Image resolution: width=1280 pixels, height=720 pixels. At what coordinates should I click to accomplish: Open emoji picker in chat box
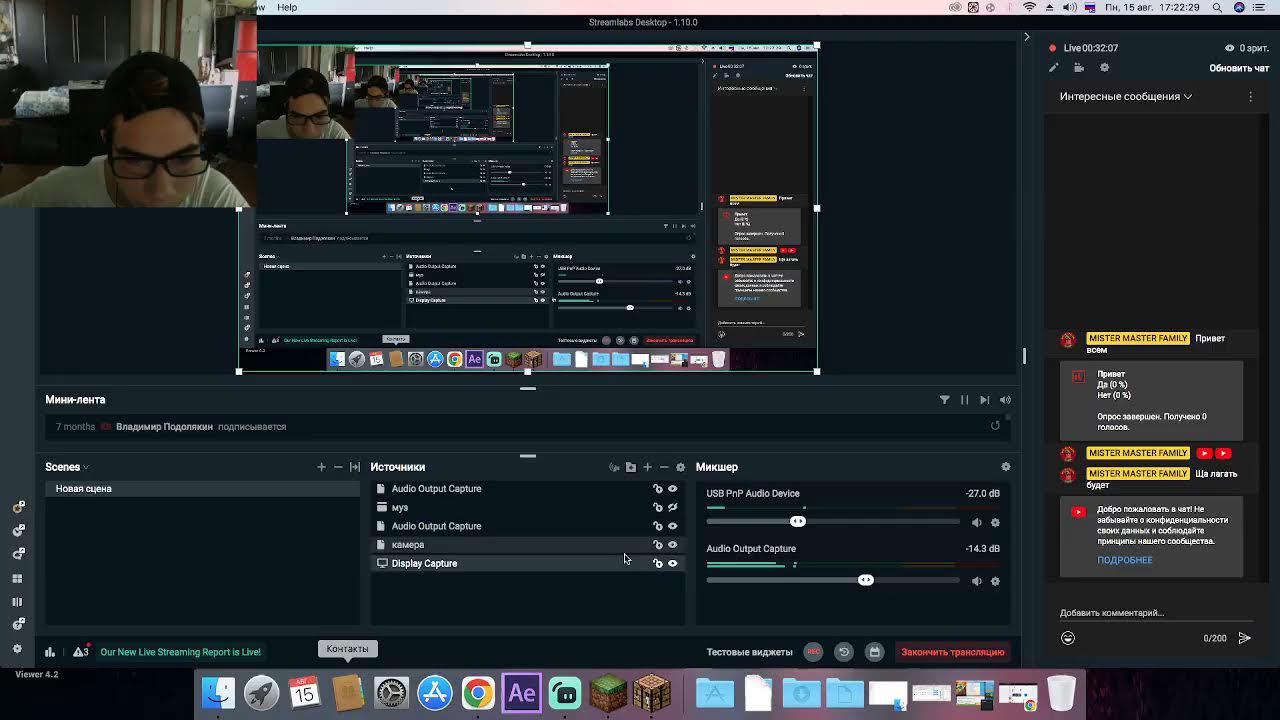click(x=1068, y=638)
